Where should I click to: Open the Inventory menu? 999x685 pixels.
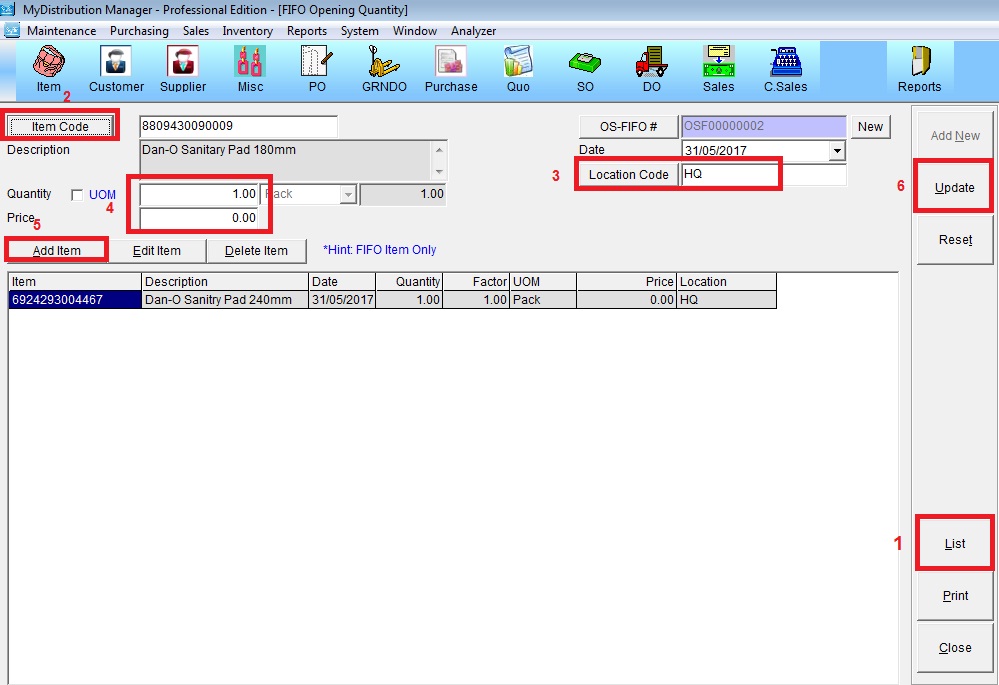[247, 31]
